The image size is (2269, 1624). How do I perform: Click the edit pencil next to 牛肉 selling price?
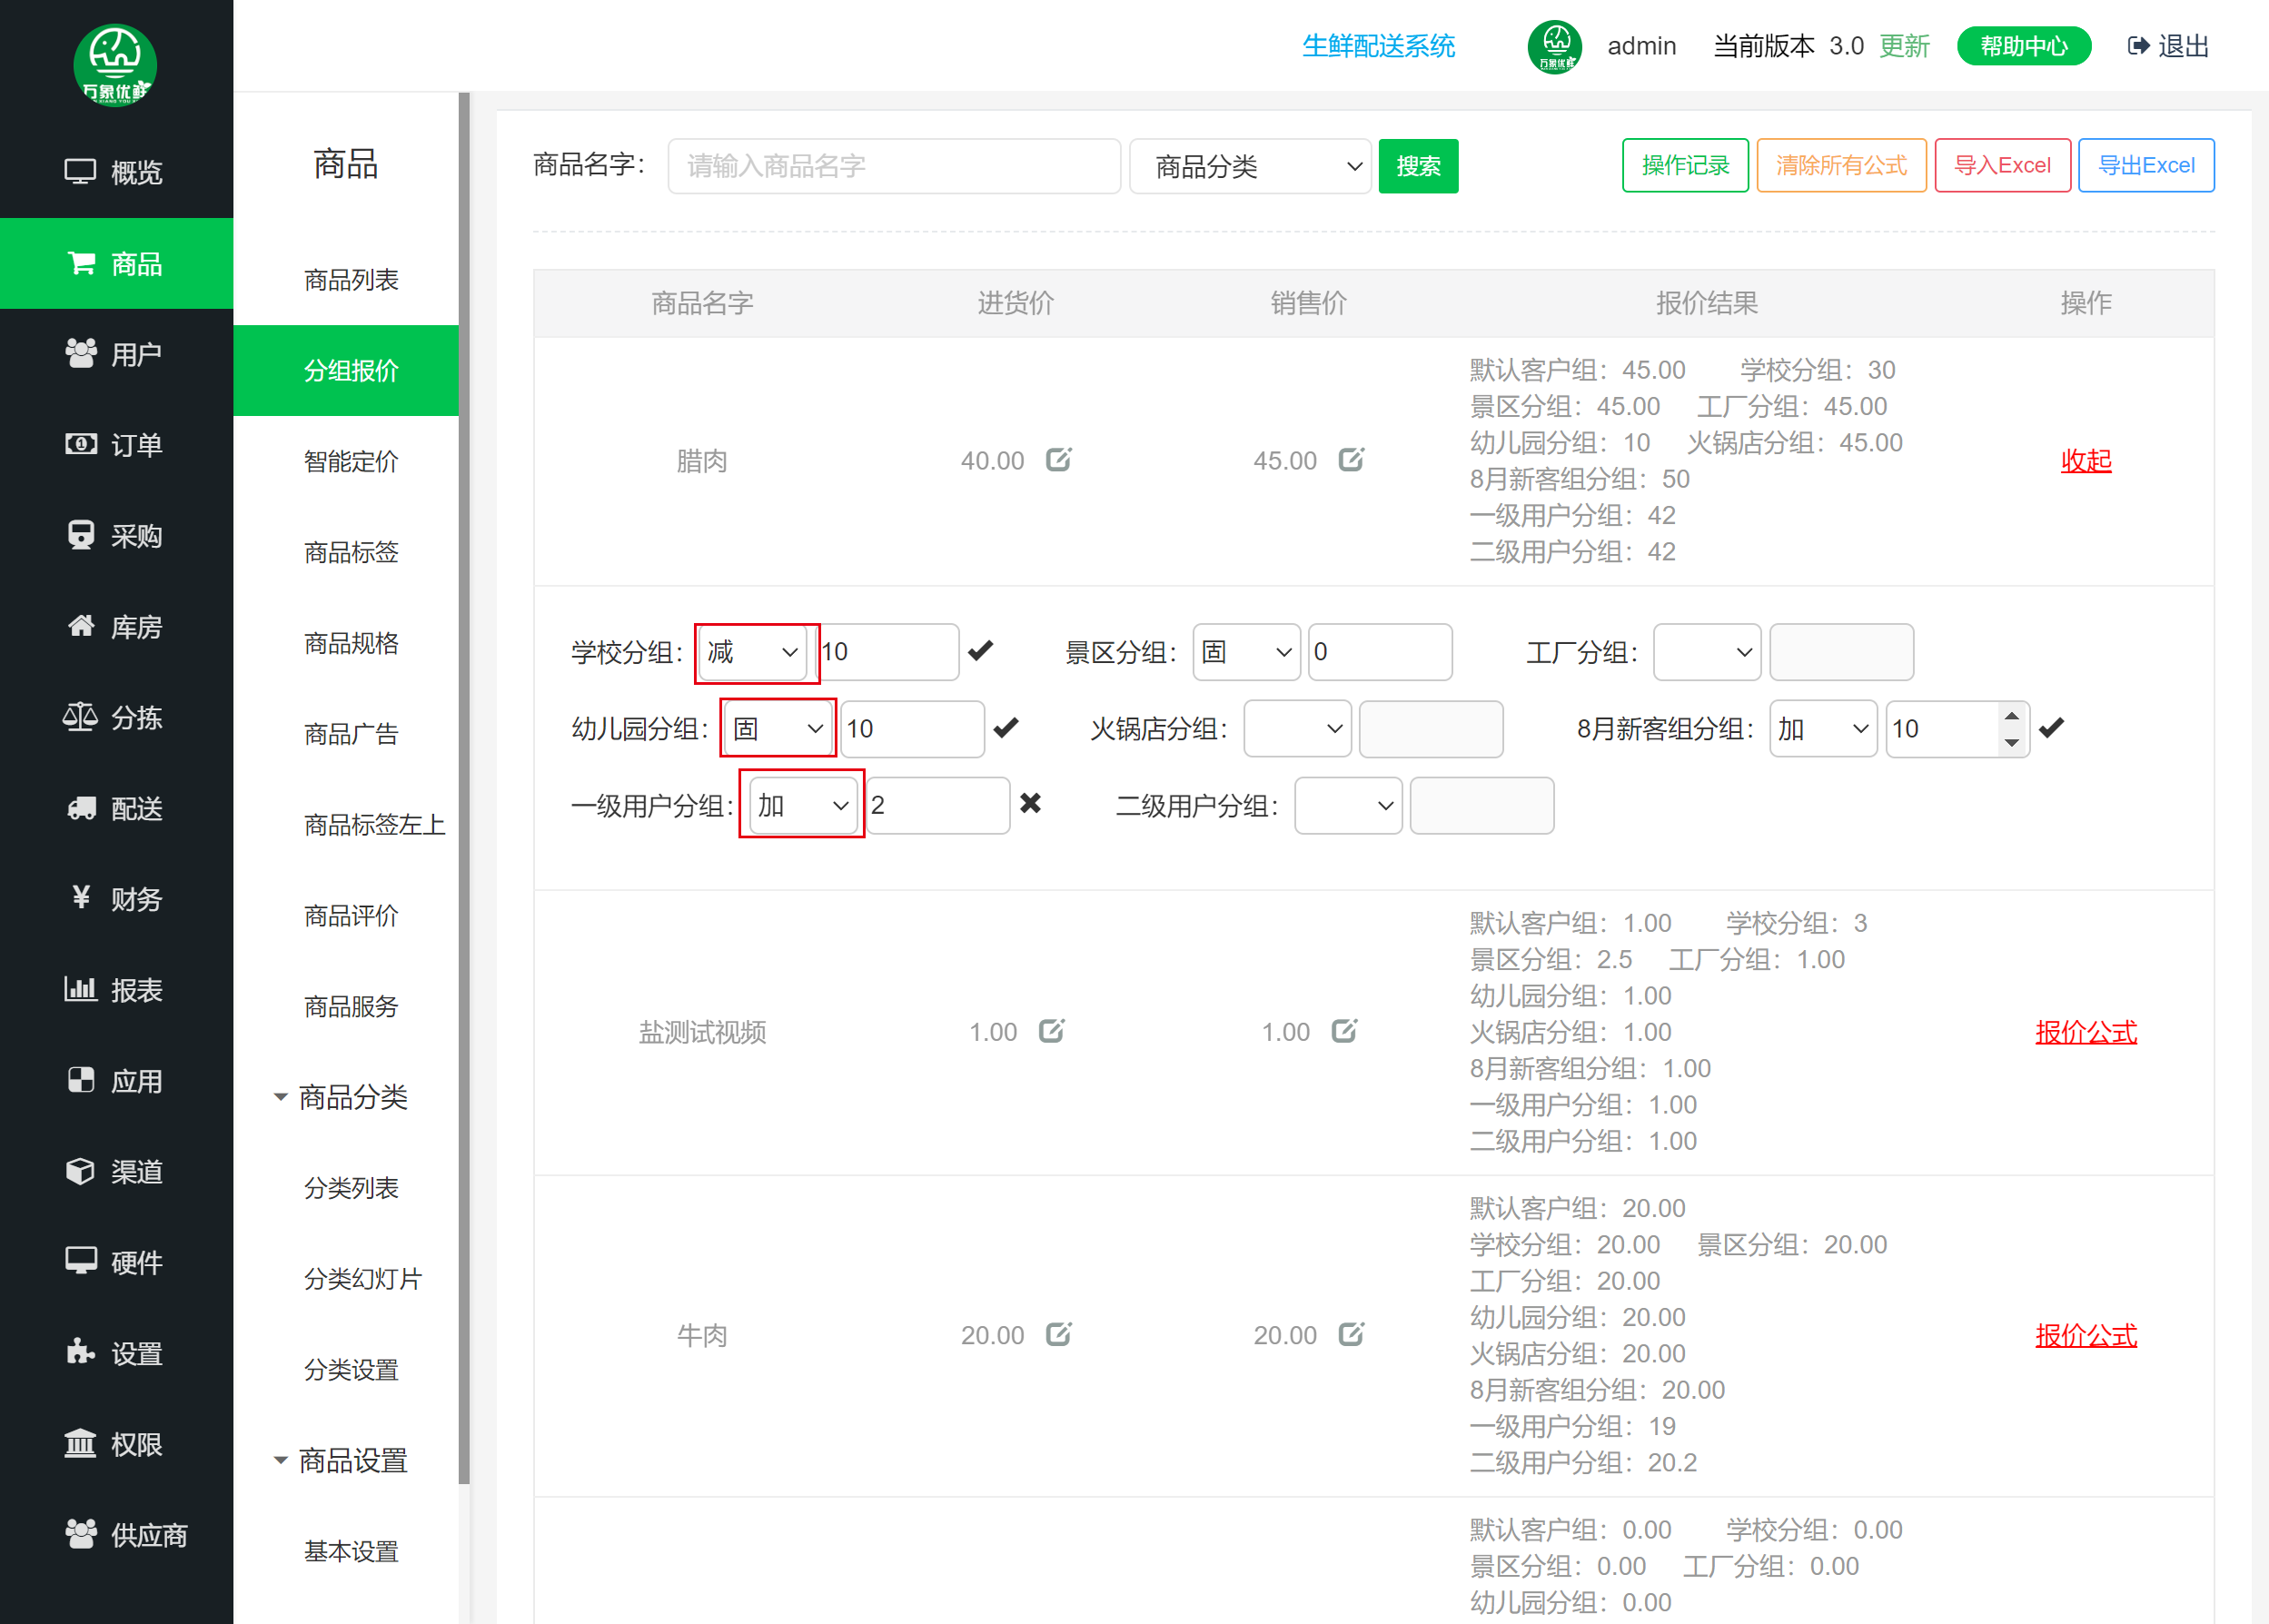(1352, 1334)
